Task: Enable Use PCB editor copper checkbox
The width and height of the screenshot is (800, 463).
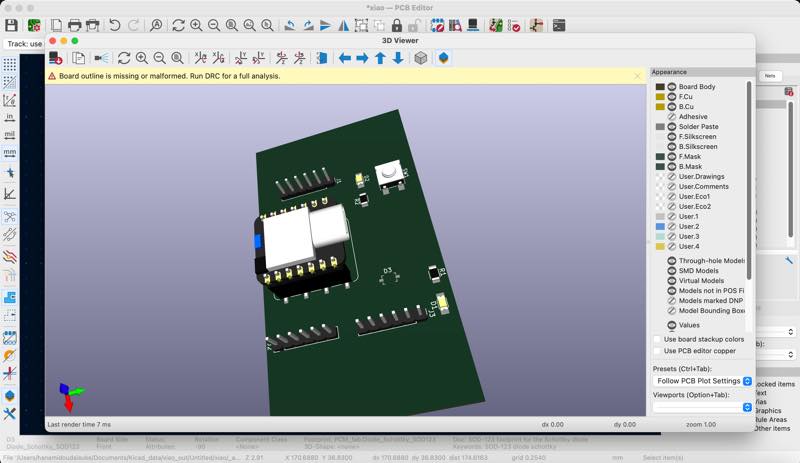Action: coord(657,351)
